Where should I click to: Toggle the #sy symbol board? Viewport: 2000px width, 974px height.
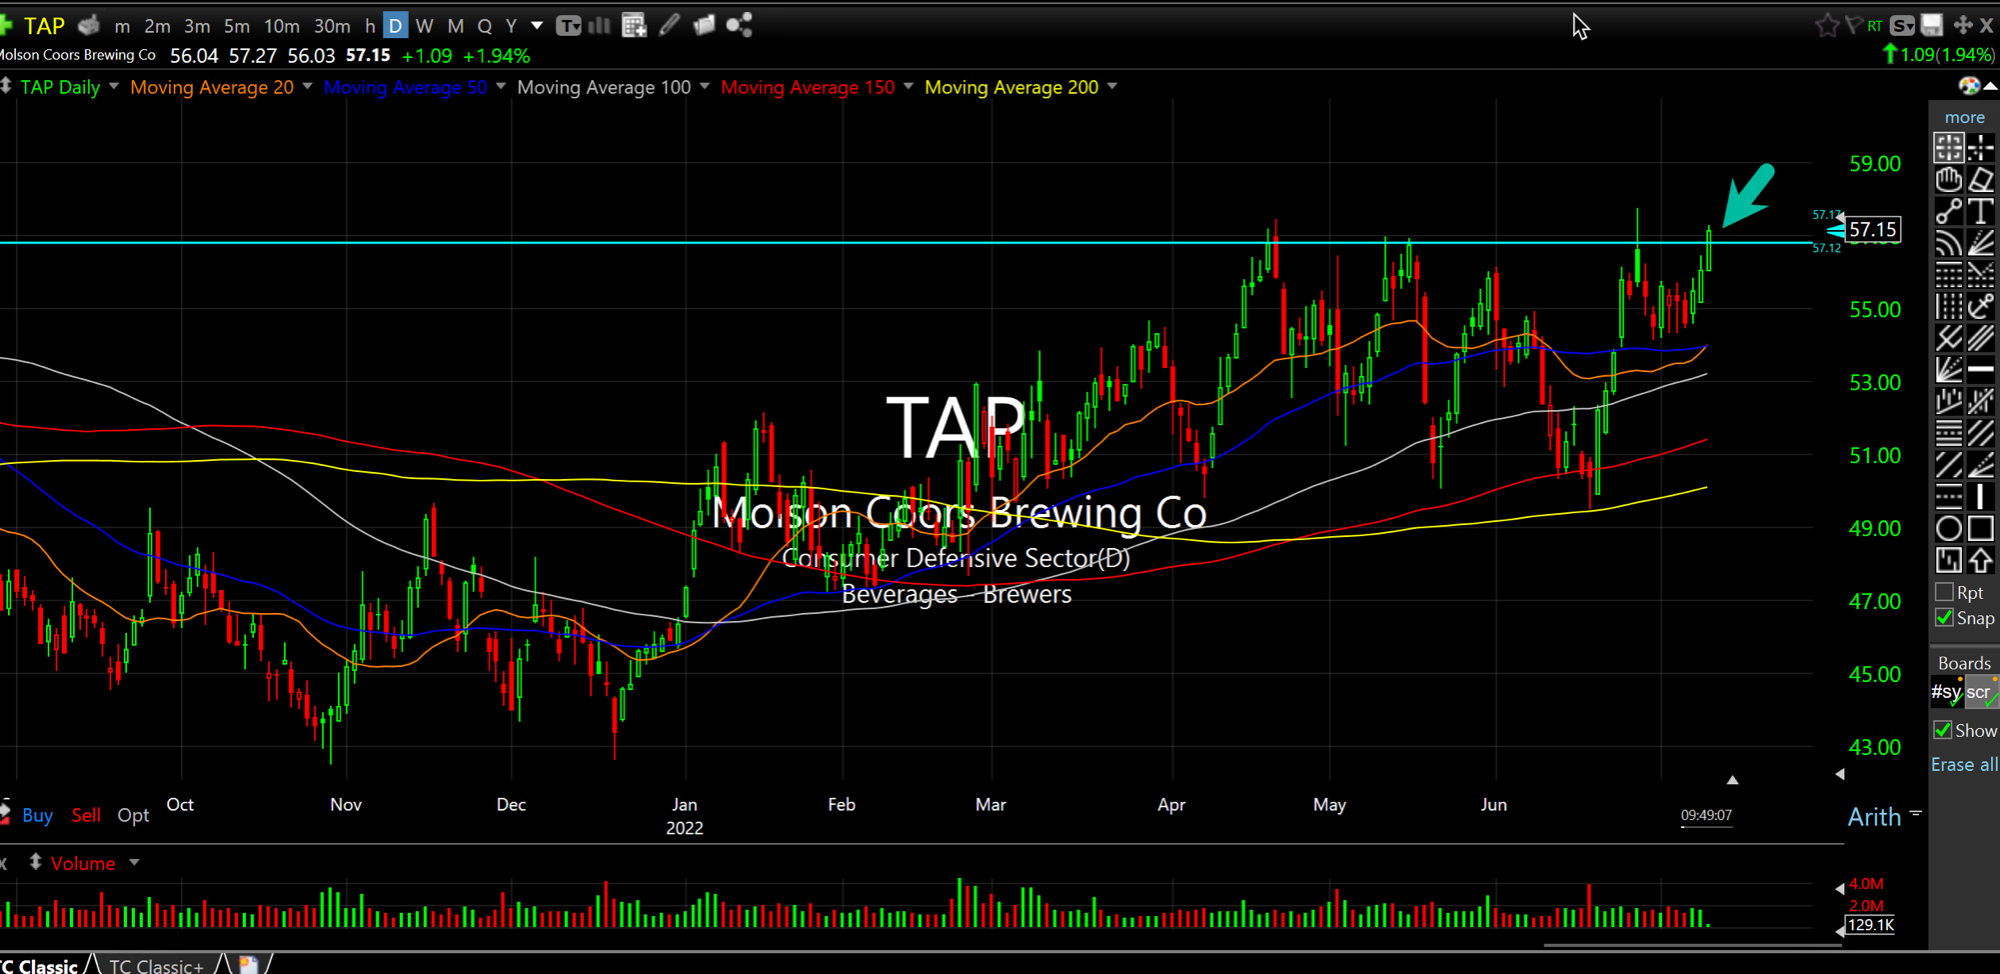[1946, 691]
